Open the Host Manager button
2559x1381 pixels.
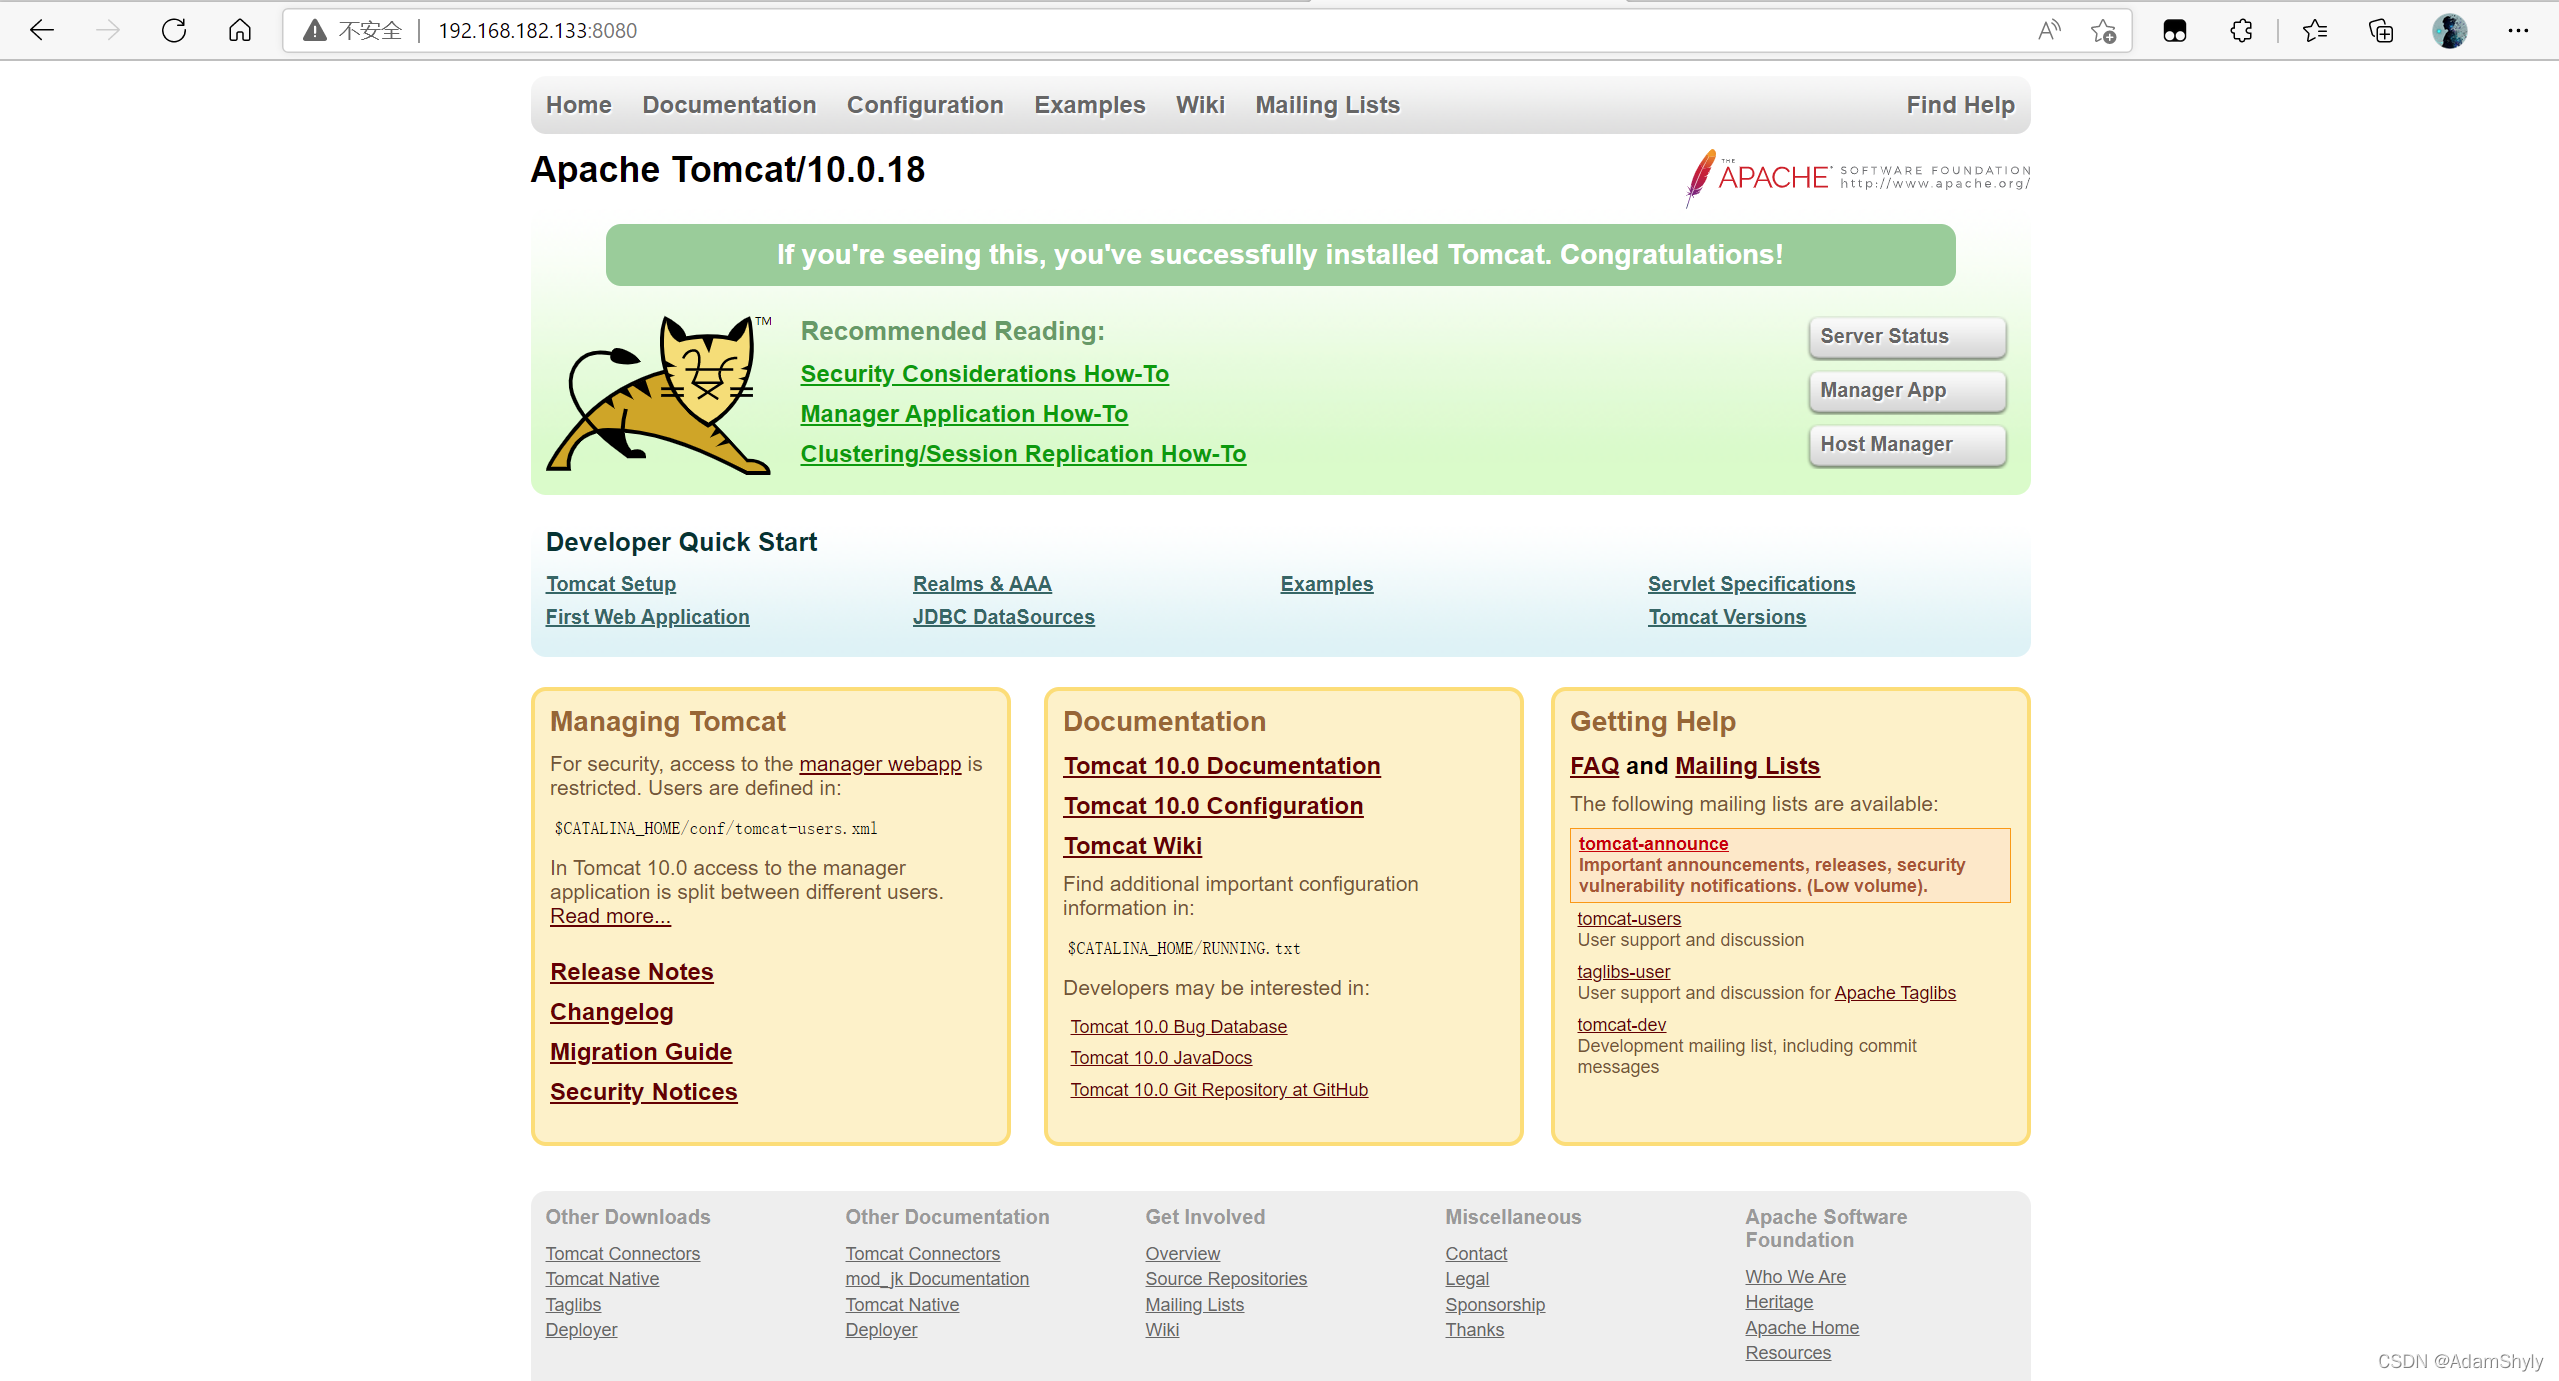point(1906,445)
